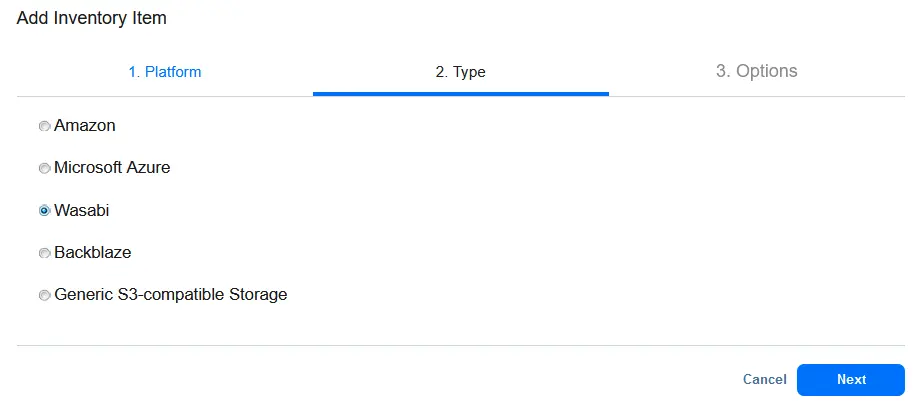The image size is (918, 410).
Task: Pick the Backblaze radio button
Action: click(x=44, y=254)
